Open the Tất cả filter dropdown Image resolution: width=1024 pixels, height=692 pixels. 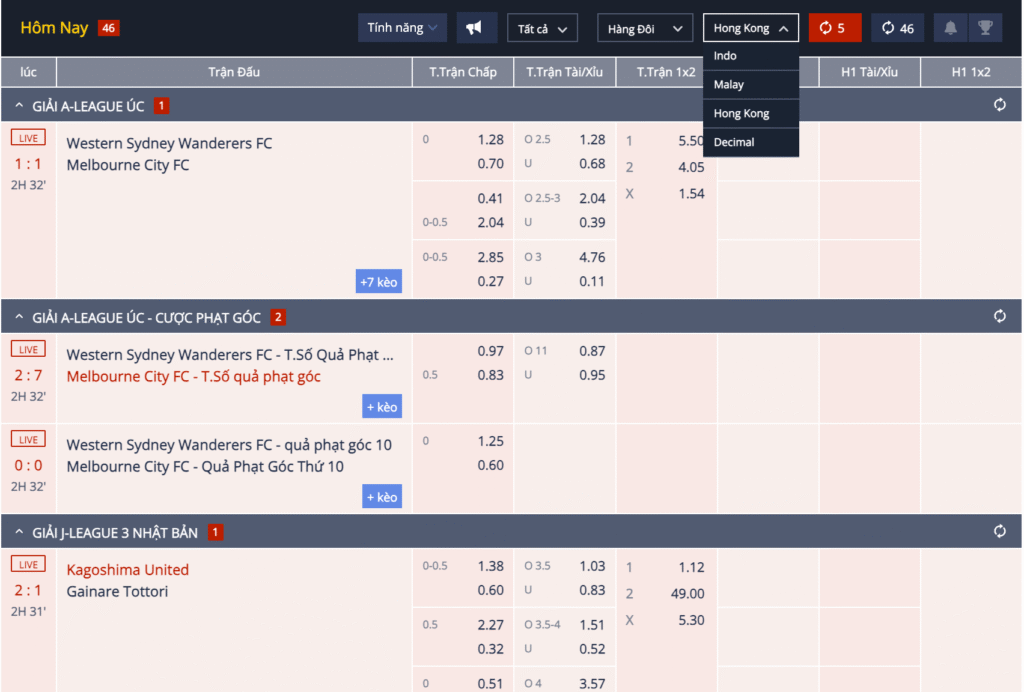tap(542, 29)
